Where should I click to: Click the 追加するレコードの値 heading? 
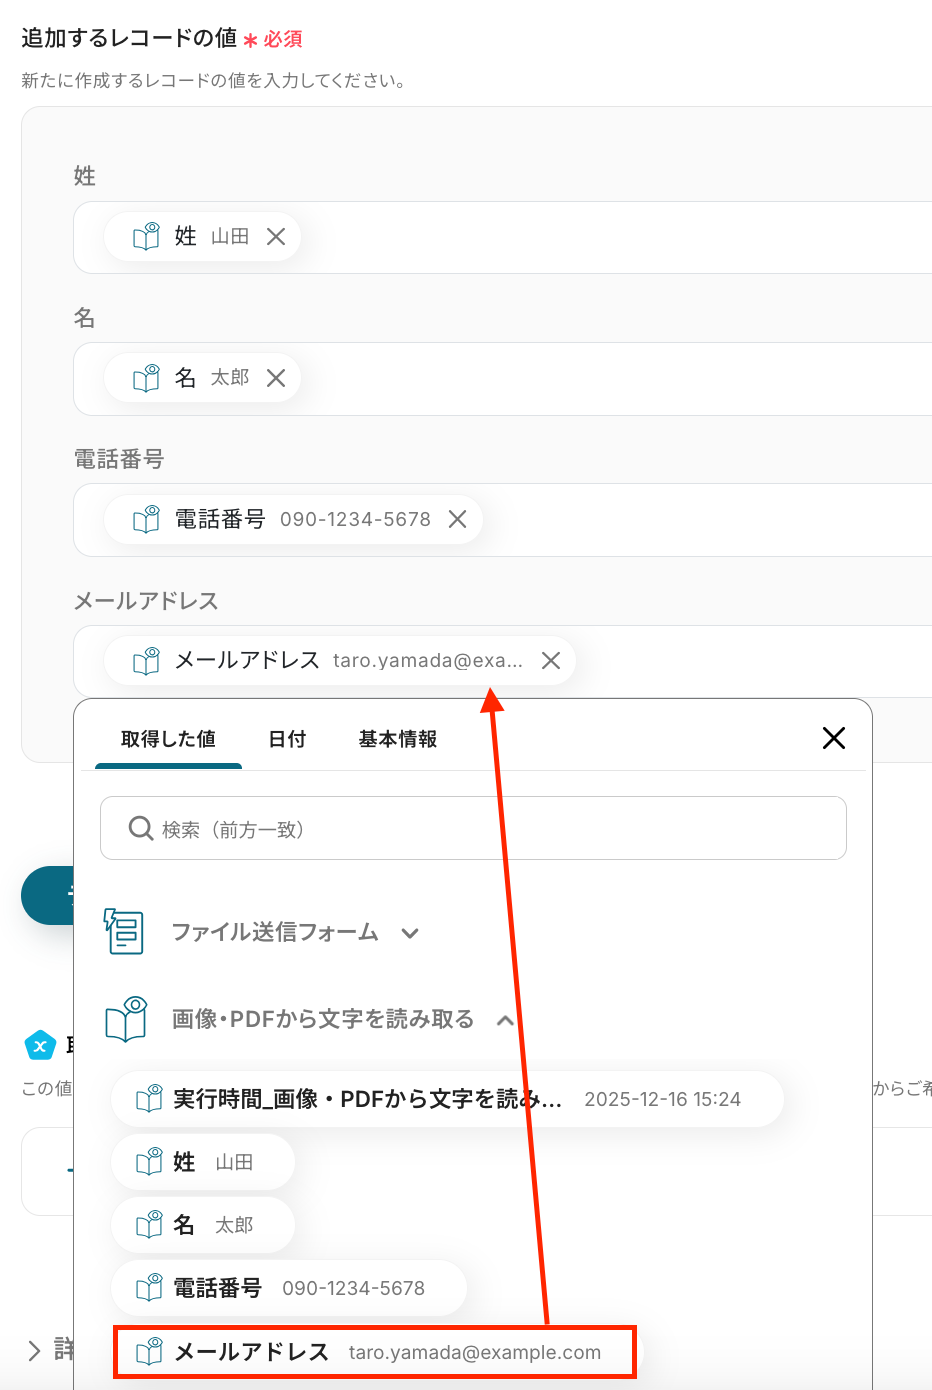[x=129, y=38]
